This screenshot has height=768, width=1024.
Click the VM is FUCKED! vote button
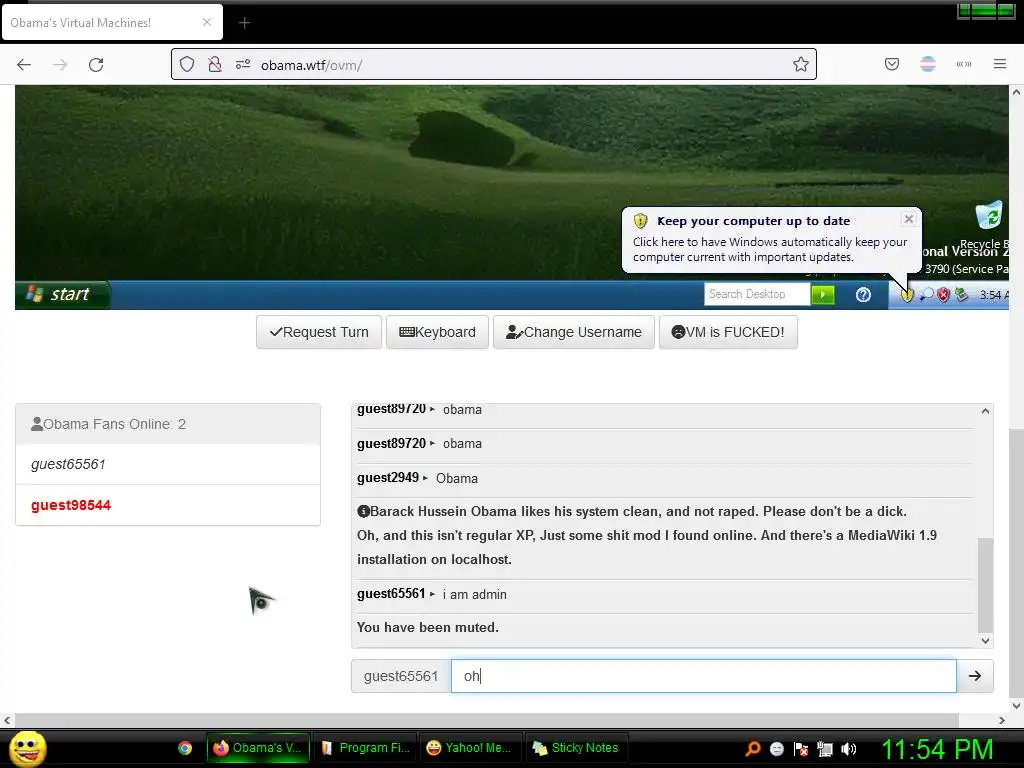pyautogui.click(x=728, y=332)
